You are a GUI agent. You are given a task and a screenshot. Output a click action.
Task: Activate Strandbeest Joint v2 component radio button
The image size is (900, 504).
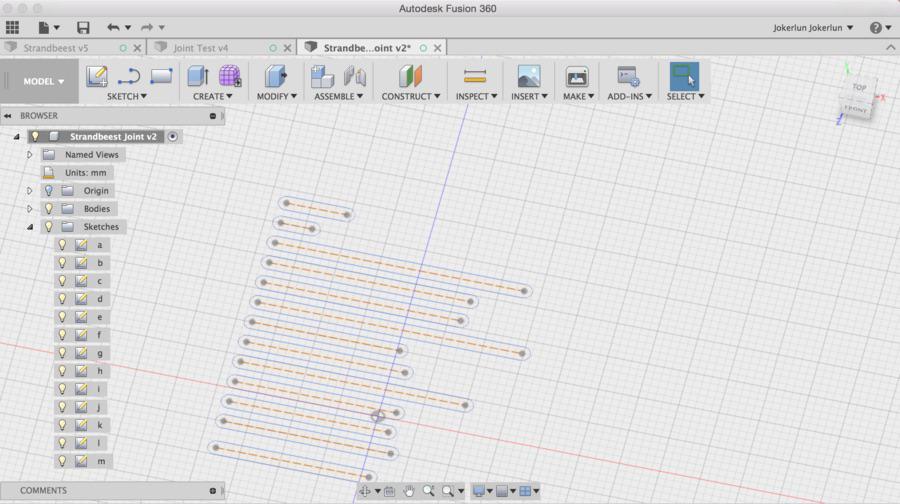click(172, 137)
